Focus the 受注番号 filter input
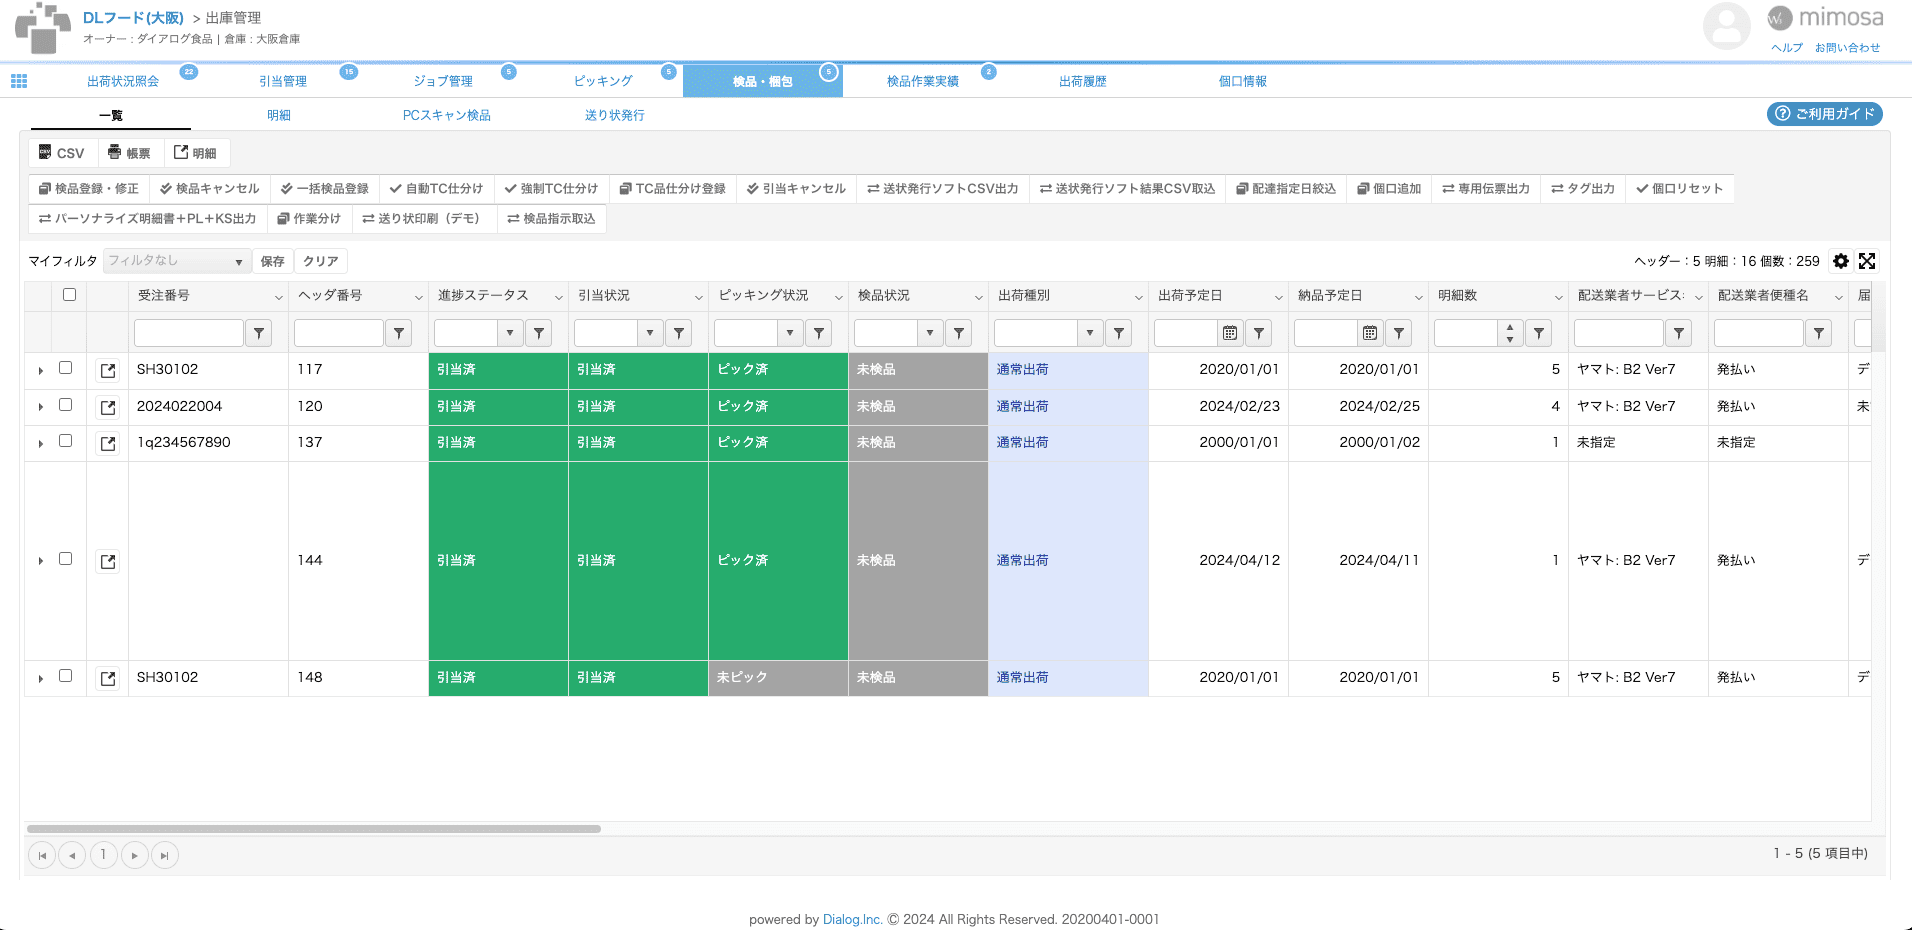The image size is (1912, 930). 189,333
